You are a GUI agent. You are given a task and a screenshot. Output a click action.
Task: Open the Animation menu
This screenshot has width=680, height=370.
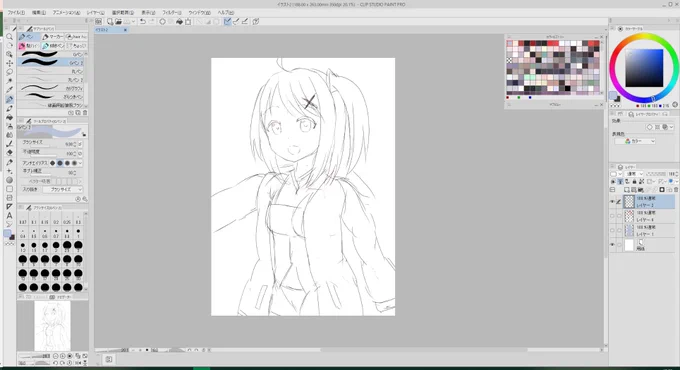click(66, 13)
